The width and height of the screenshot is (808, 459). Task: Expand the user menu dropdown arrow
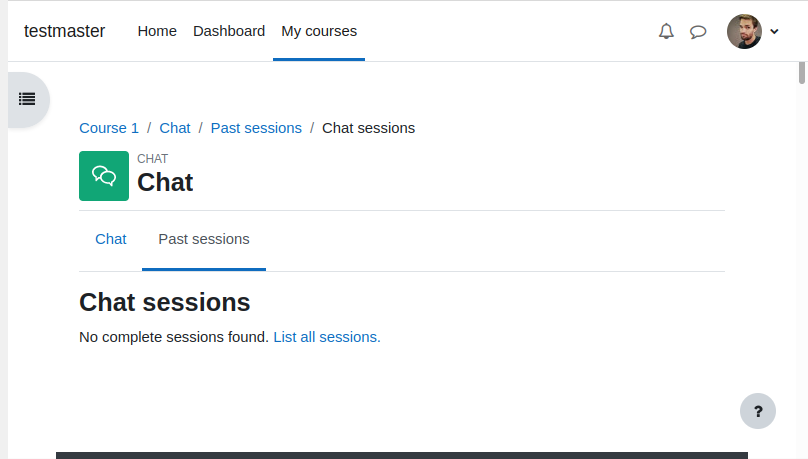point(774,31)
